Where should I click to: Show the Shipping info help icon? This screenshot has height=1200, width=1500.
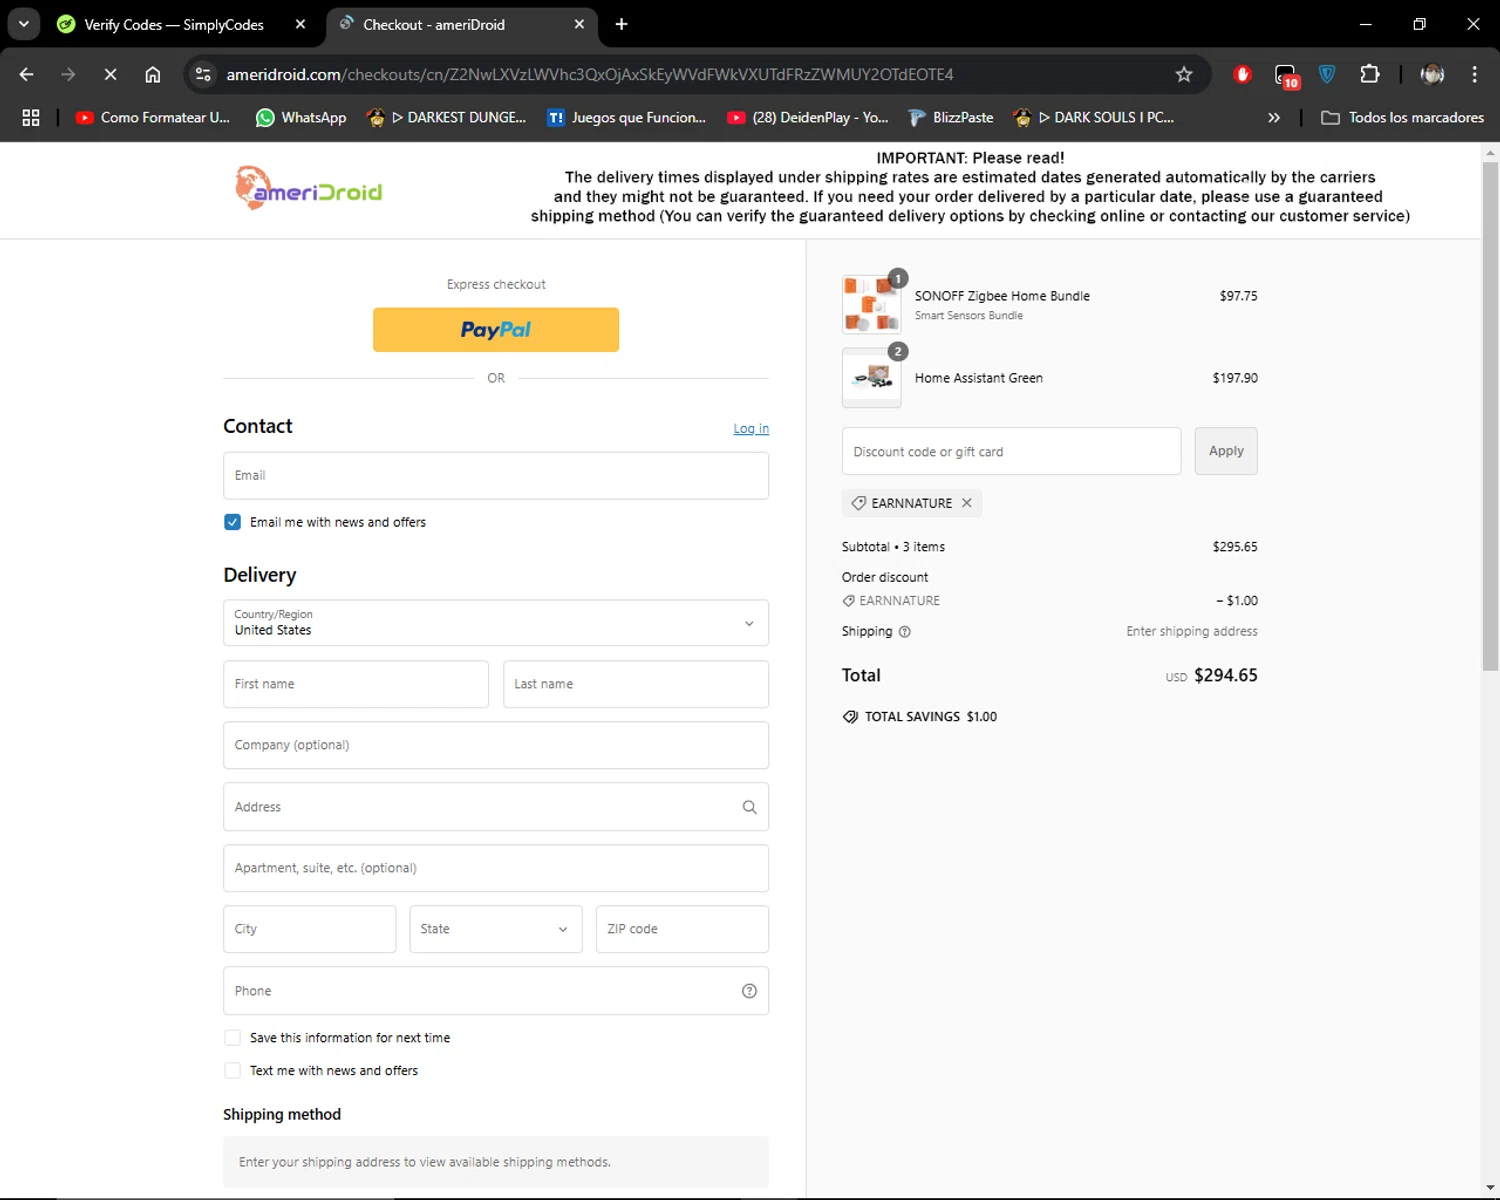[905, 632]
